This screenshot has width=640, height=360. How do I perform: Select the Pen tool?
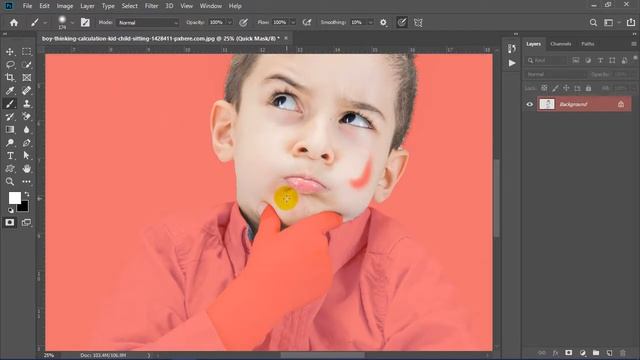tap(27, 143)
